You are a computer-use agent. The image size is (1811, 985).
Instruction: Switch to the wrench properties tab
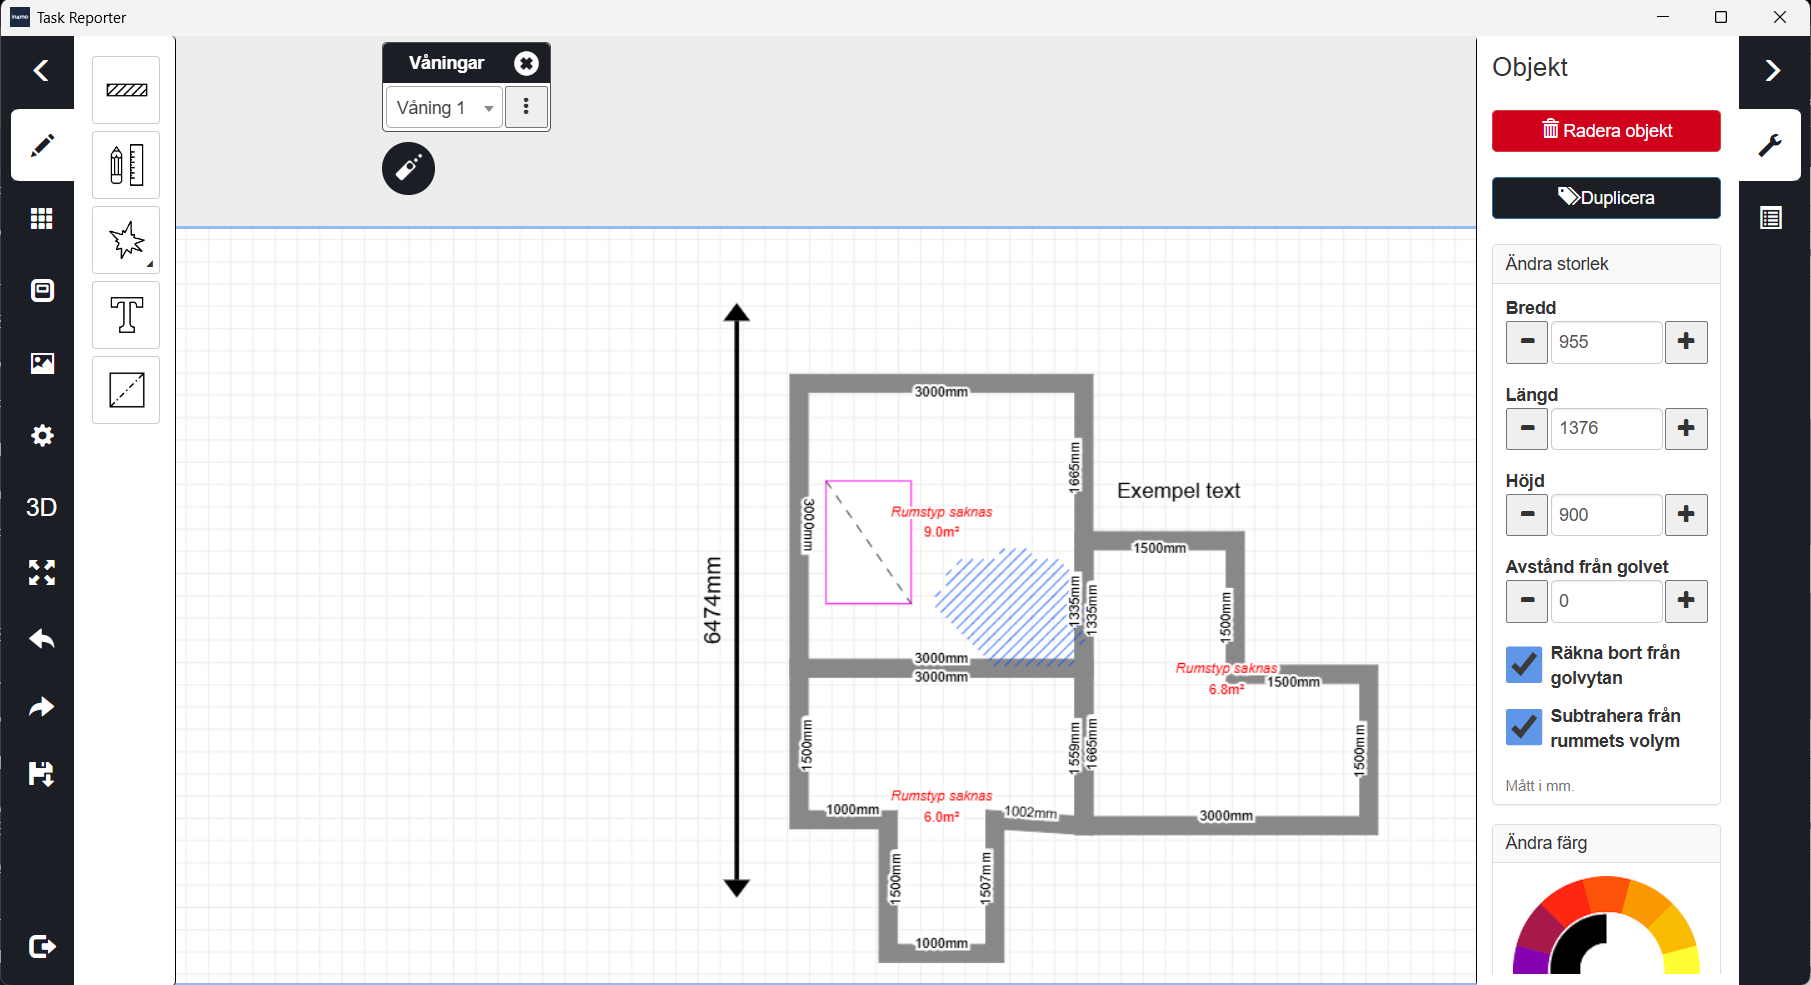click(1770, 145)
